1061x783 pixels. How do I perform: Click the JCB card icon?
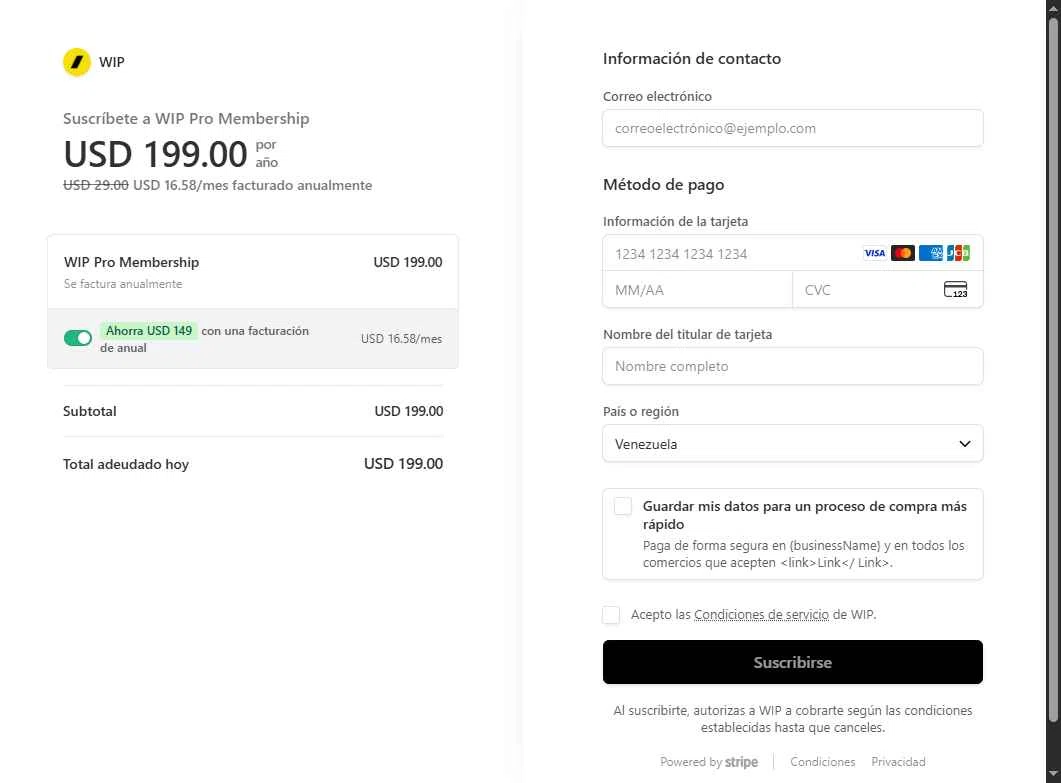[958, 253]
